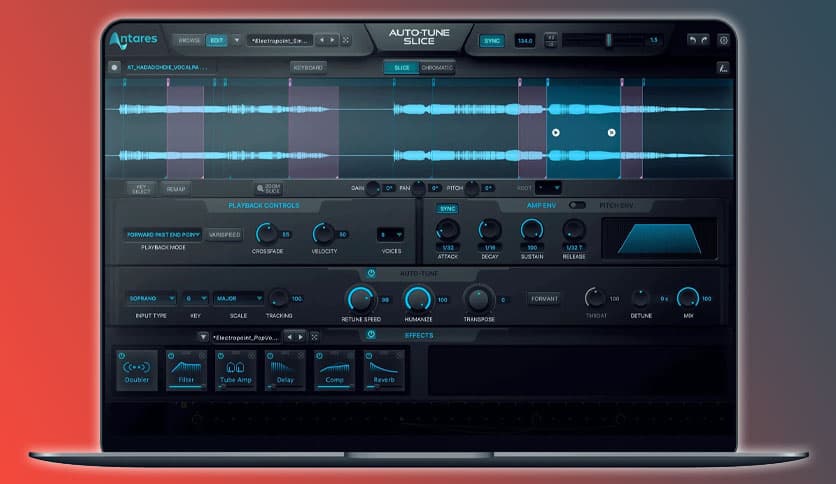The height and width of the screenshot is (484, 836).
Task: Click the Crossfade knob
Action: [x=267, y=233]
